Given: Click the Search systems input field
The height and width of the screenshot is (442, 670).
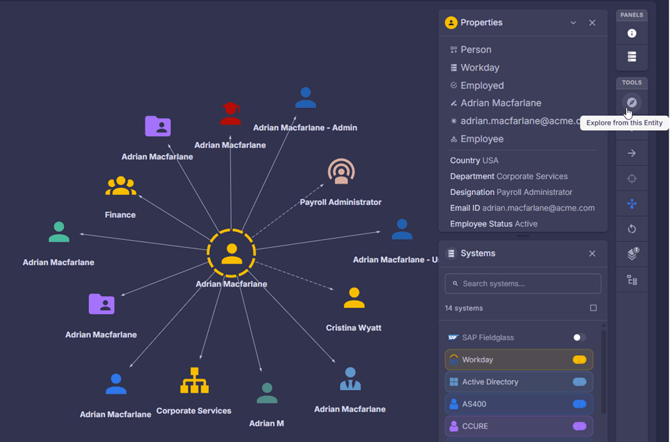Looking at the screenshot, I should click(523, 284).
